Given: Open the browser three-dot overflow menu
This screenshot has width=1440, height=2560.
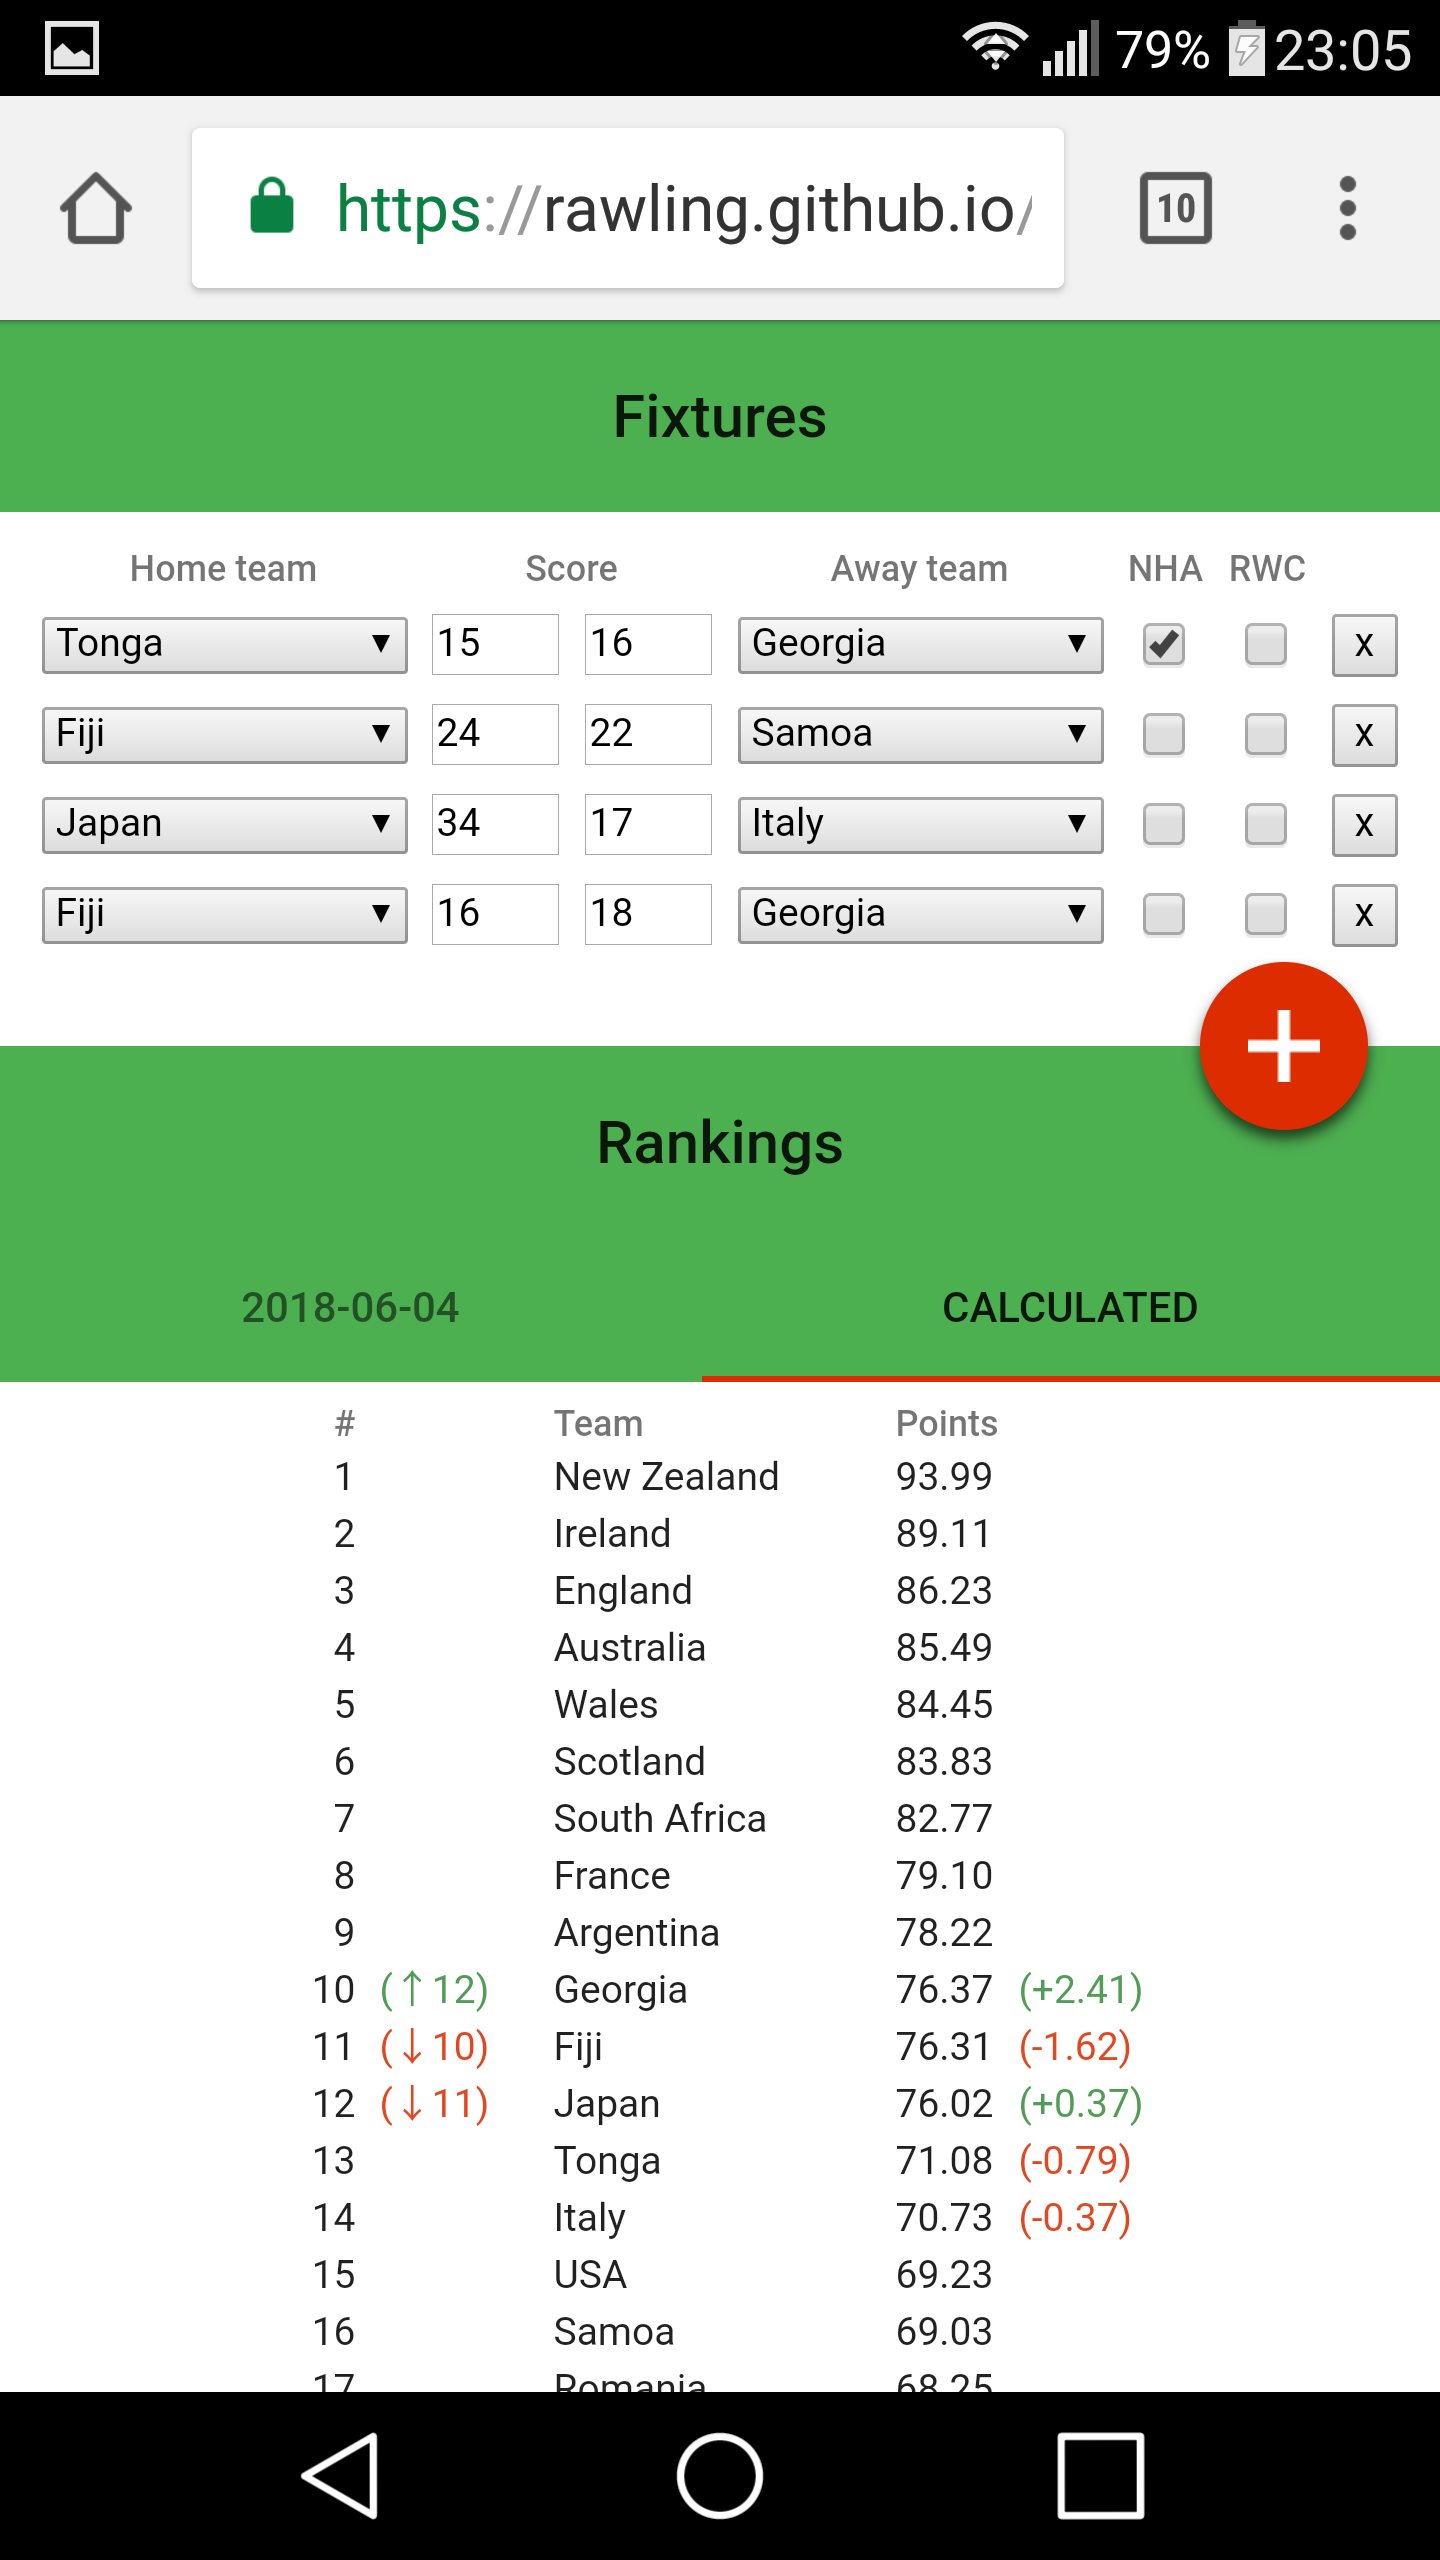Looking at the screenshot, I should click(1347, 209).
